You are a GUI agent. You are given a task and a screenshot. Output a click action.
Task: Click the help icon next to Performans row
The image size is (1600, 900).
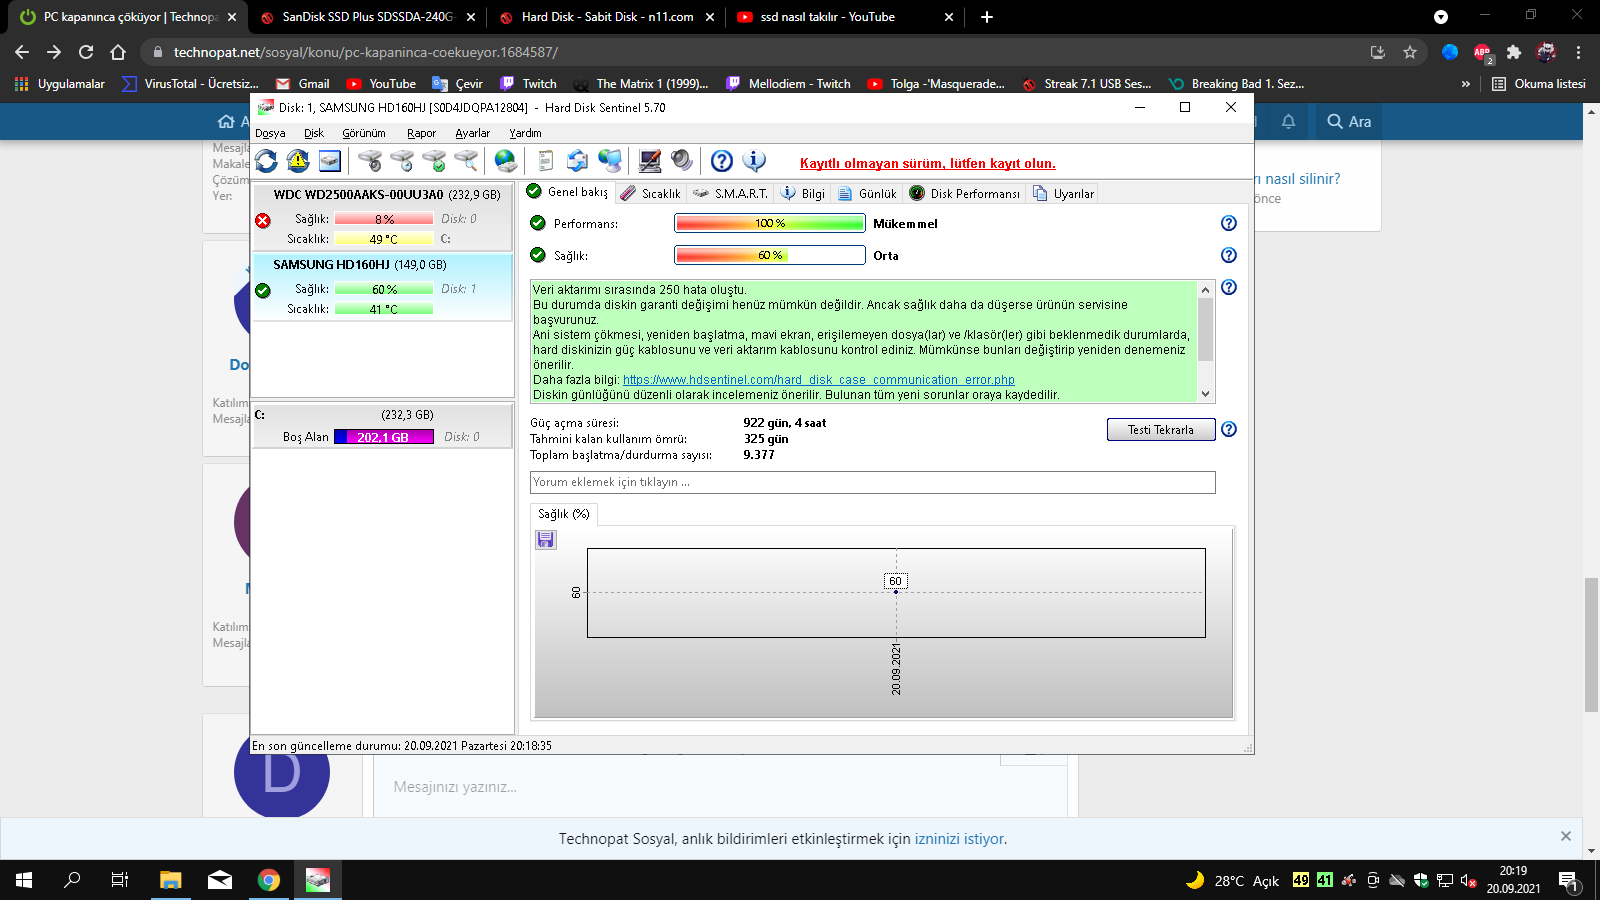coord(1229,223)
